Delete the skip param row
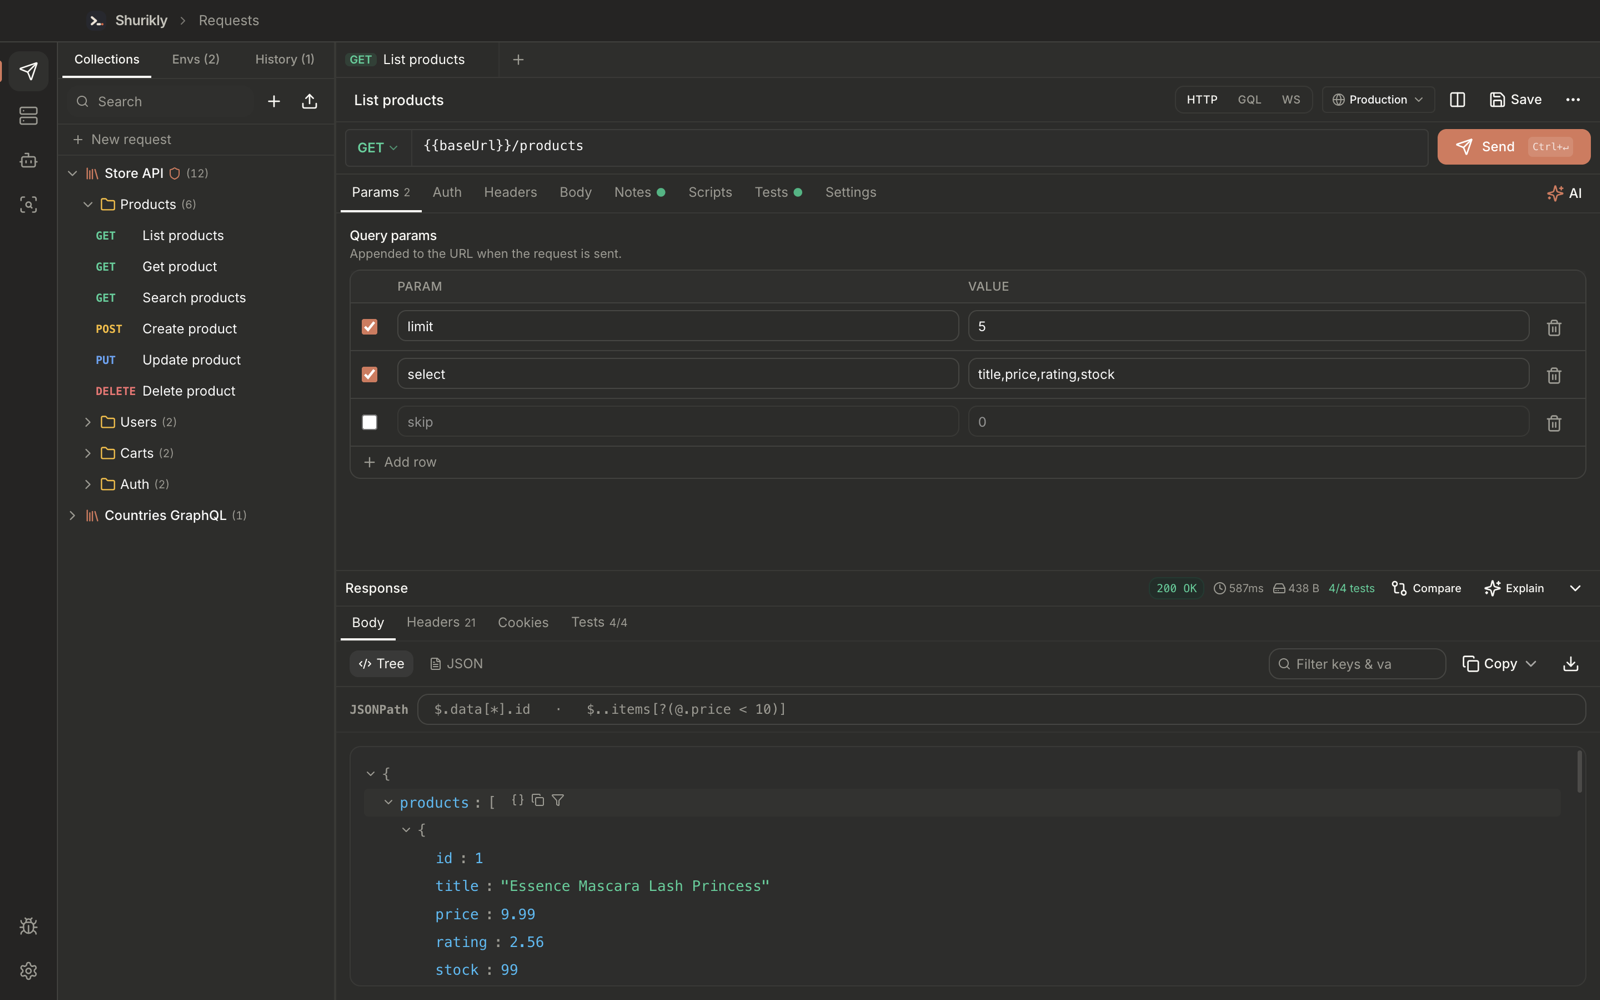The height and width of the screenshot is (1000, 1600). (1554, 423)
